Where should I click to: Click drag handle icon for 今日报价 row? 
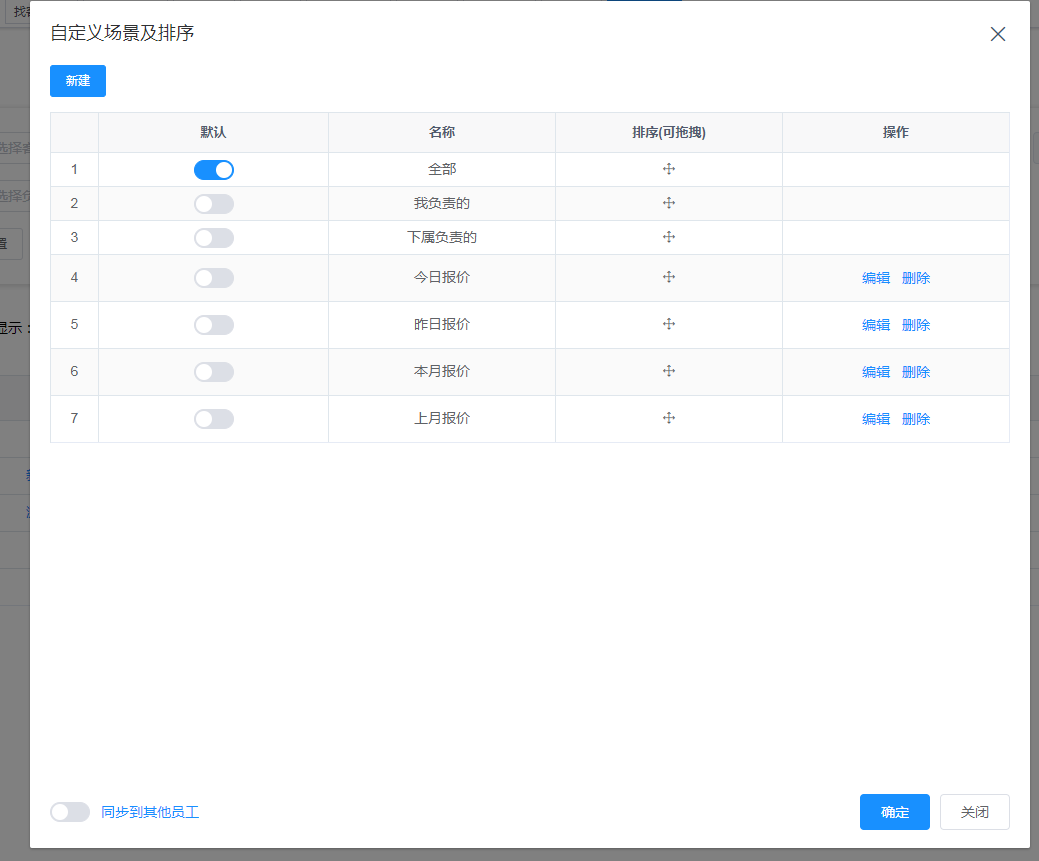pyautogui.click(x=669, y=278)
